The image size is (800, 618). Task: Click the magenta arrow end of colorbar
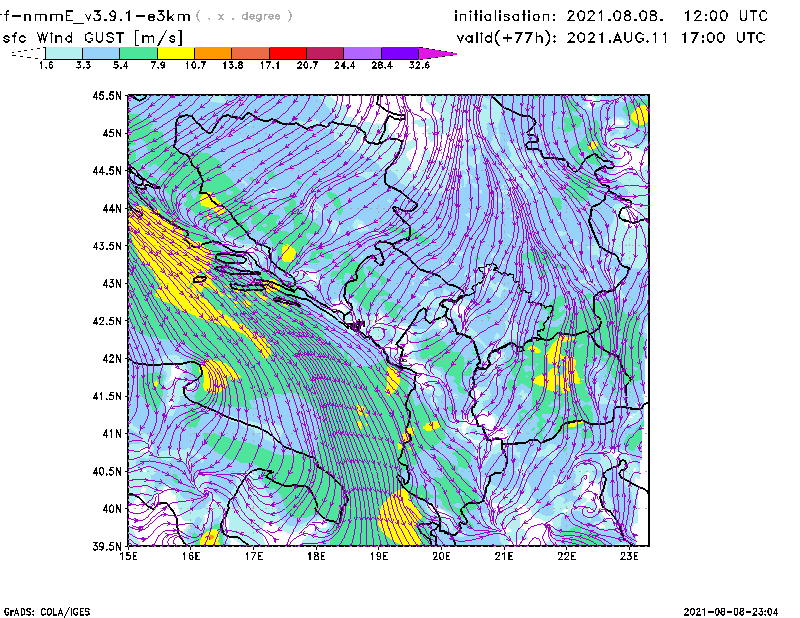coord(437,53)
